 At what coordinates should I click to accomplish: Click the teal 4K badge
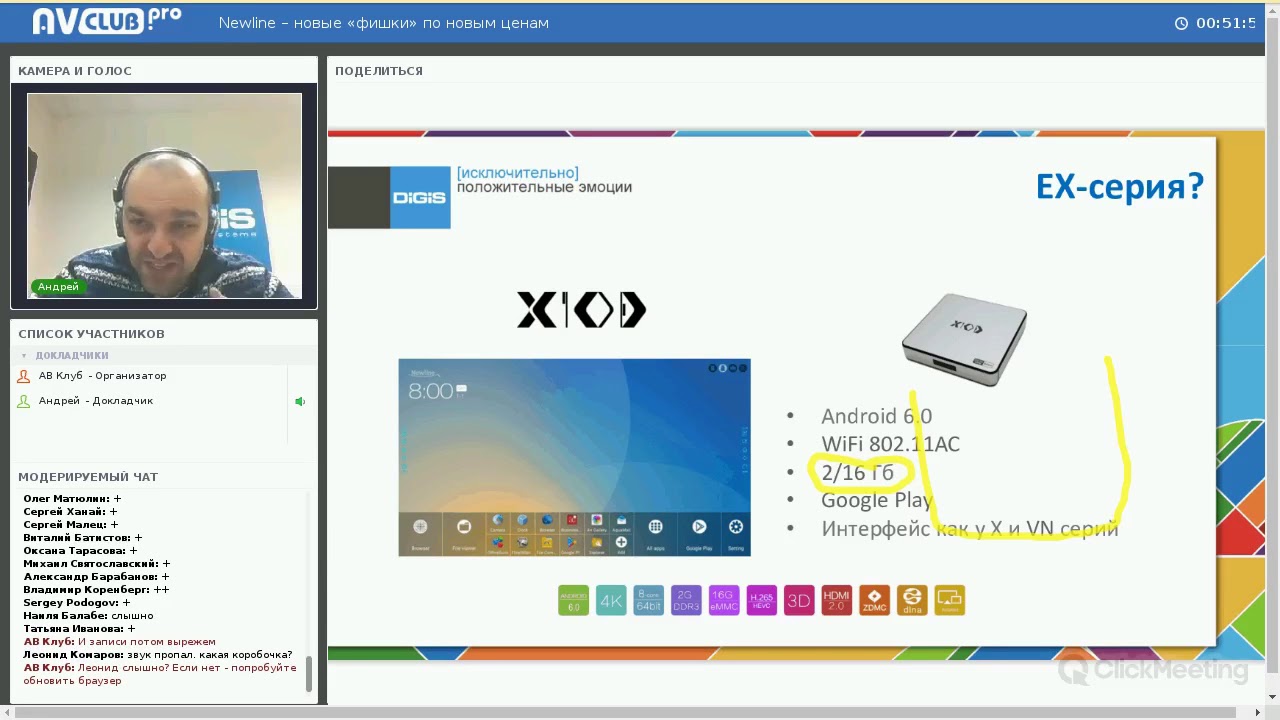(611, 600)
